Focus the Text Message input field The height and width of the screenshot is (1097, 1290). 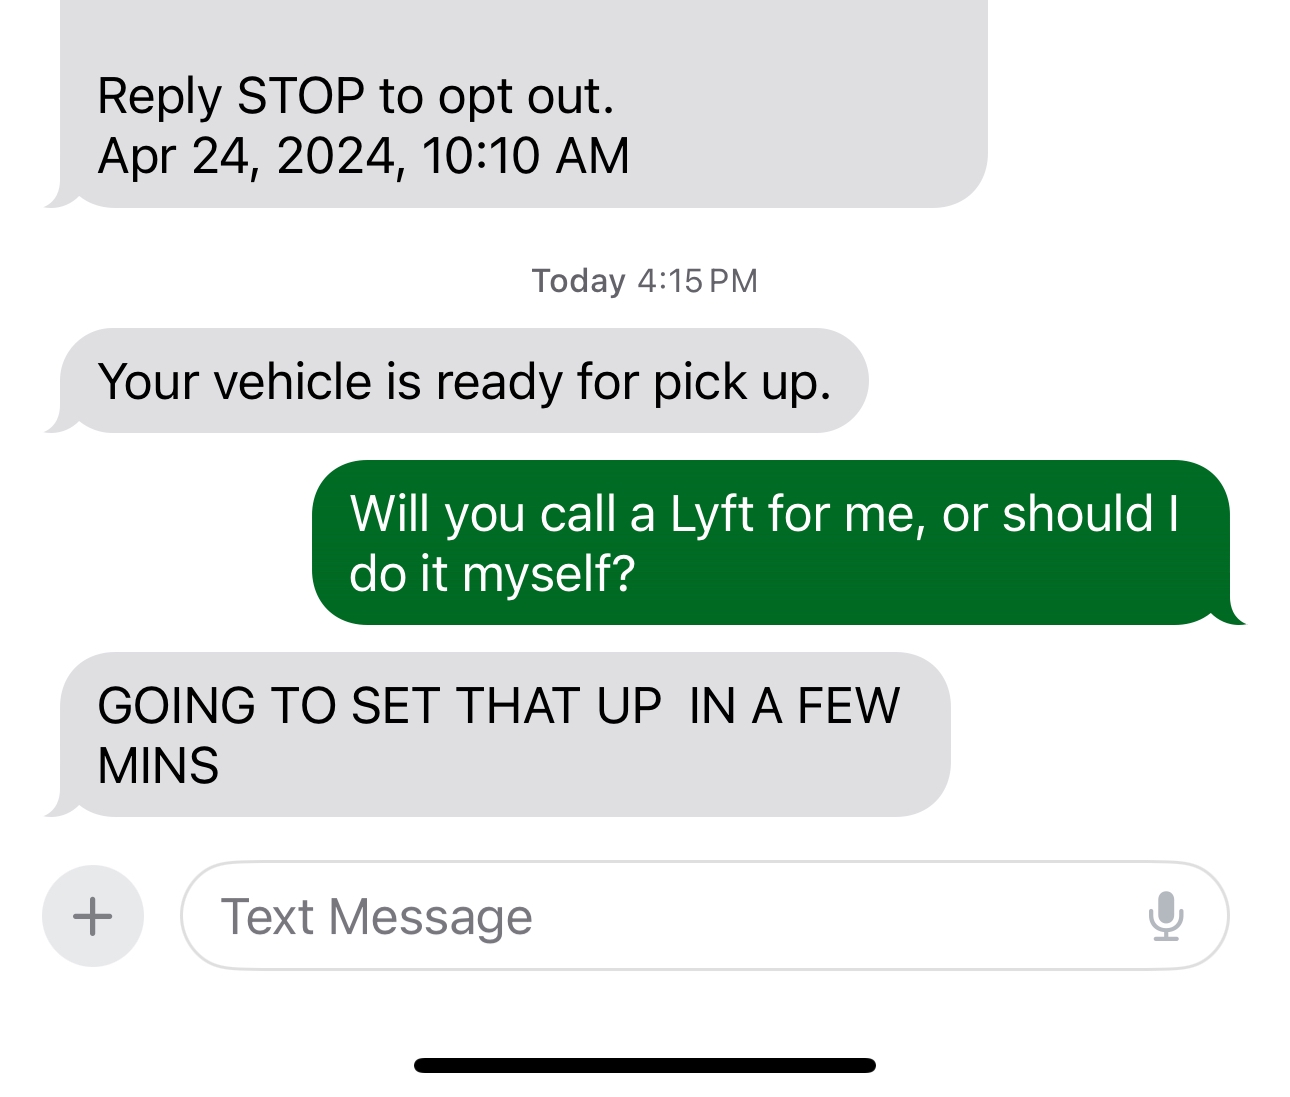(x=704, y=915)
